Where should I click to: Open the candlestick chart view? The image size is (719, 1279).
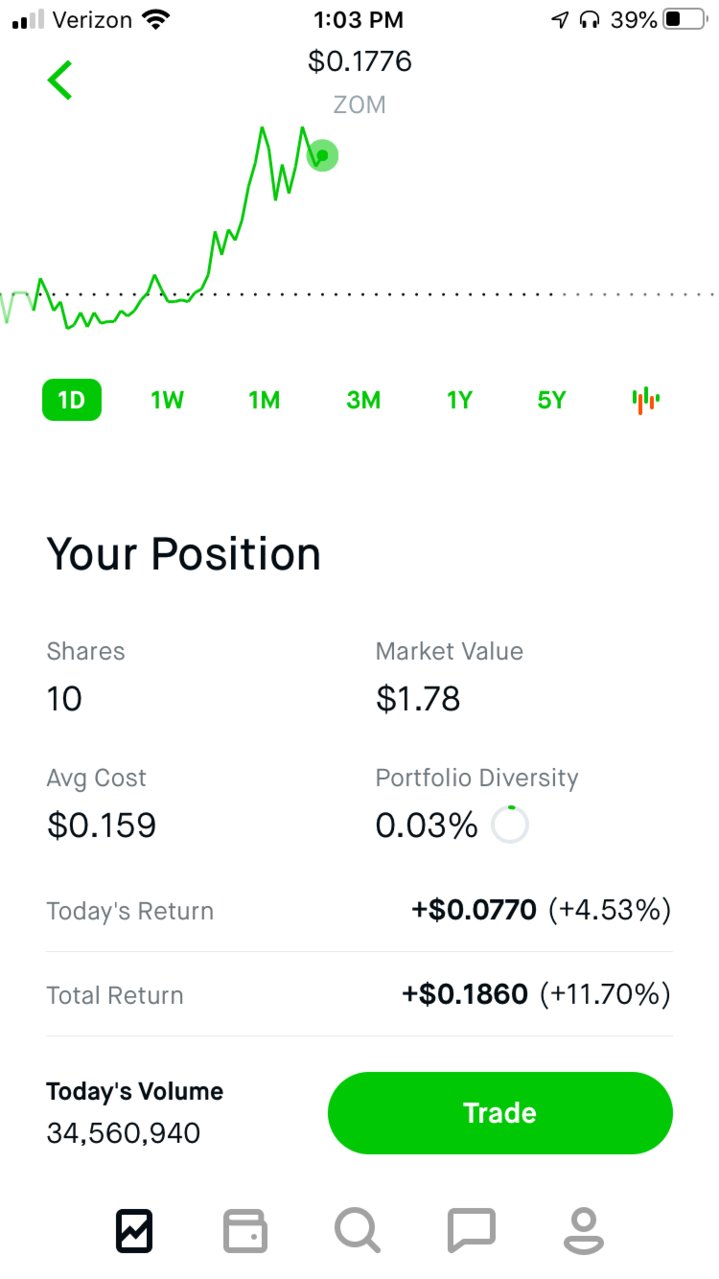(646, 400)
